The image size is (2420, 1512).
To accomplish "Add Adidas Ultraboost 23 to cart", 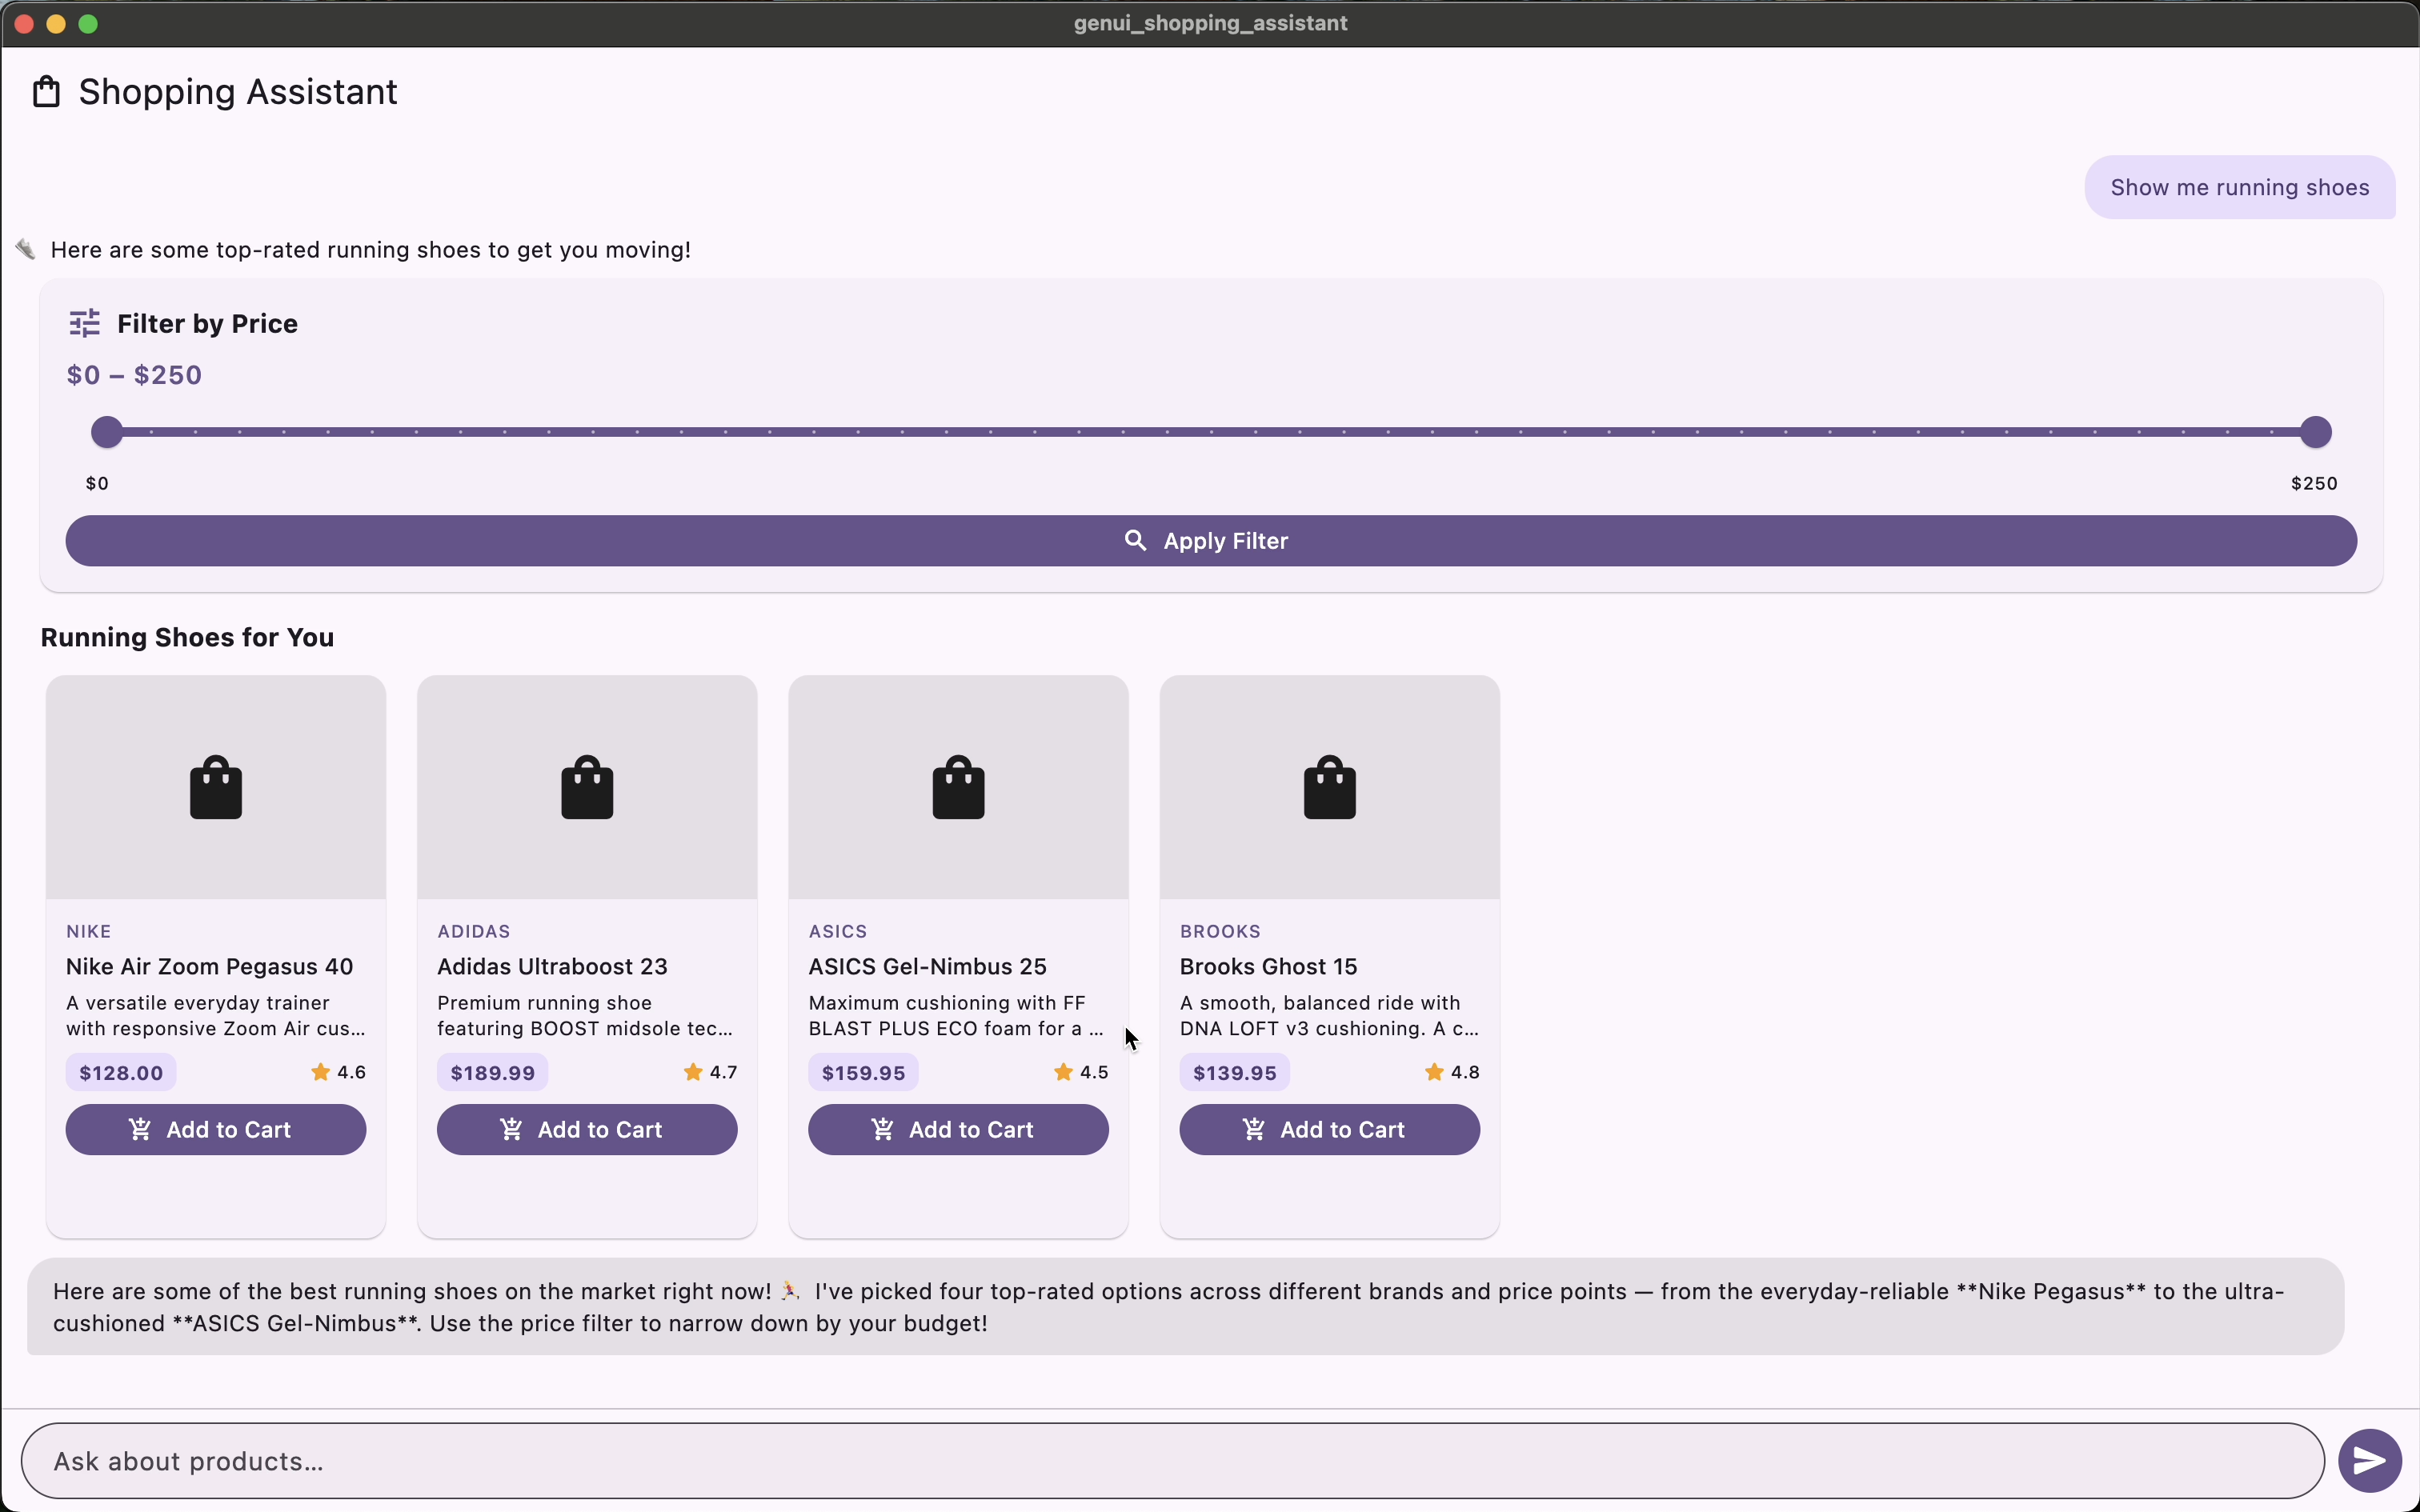I will pyautogui.click(x=587, y=1129).
